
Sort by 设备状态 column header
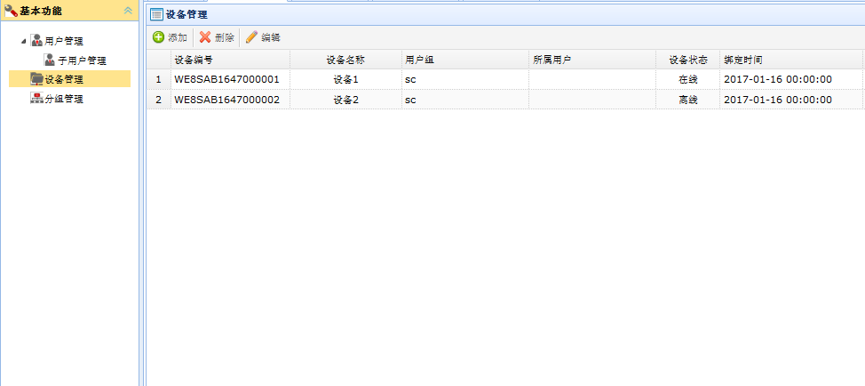pos(688,60)
